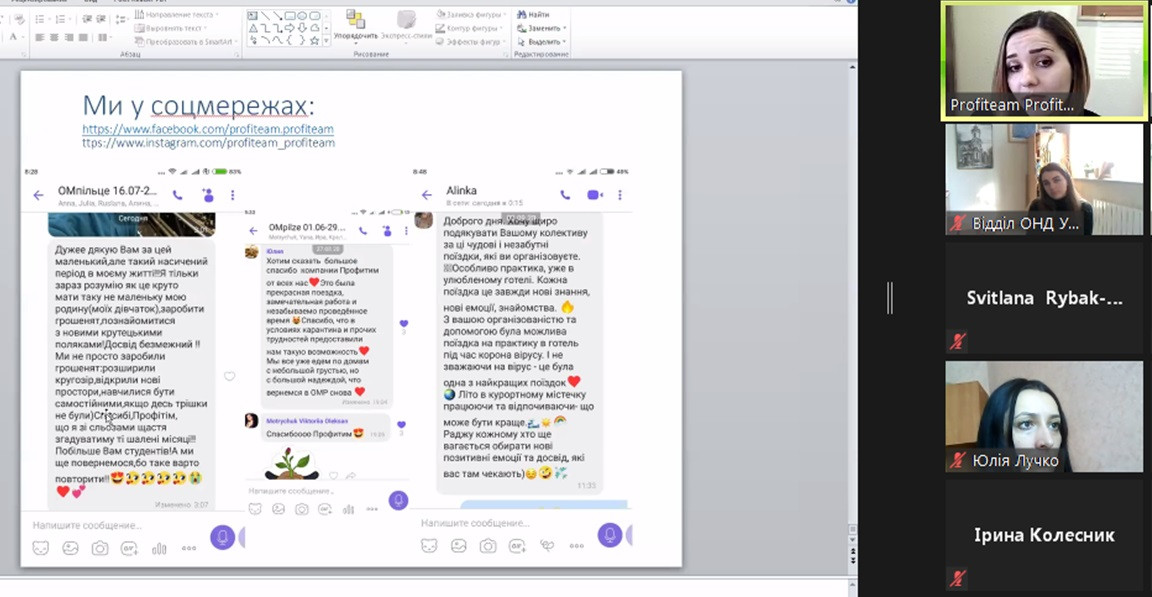Click the Svitlana Rybak participant tile
Viewport: 1152px width, 597px height.
(1044, 297)
